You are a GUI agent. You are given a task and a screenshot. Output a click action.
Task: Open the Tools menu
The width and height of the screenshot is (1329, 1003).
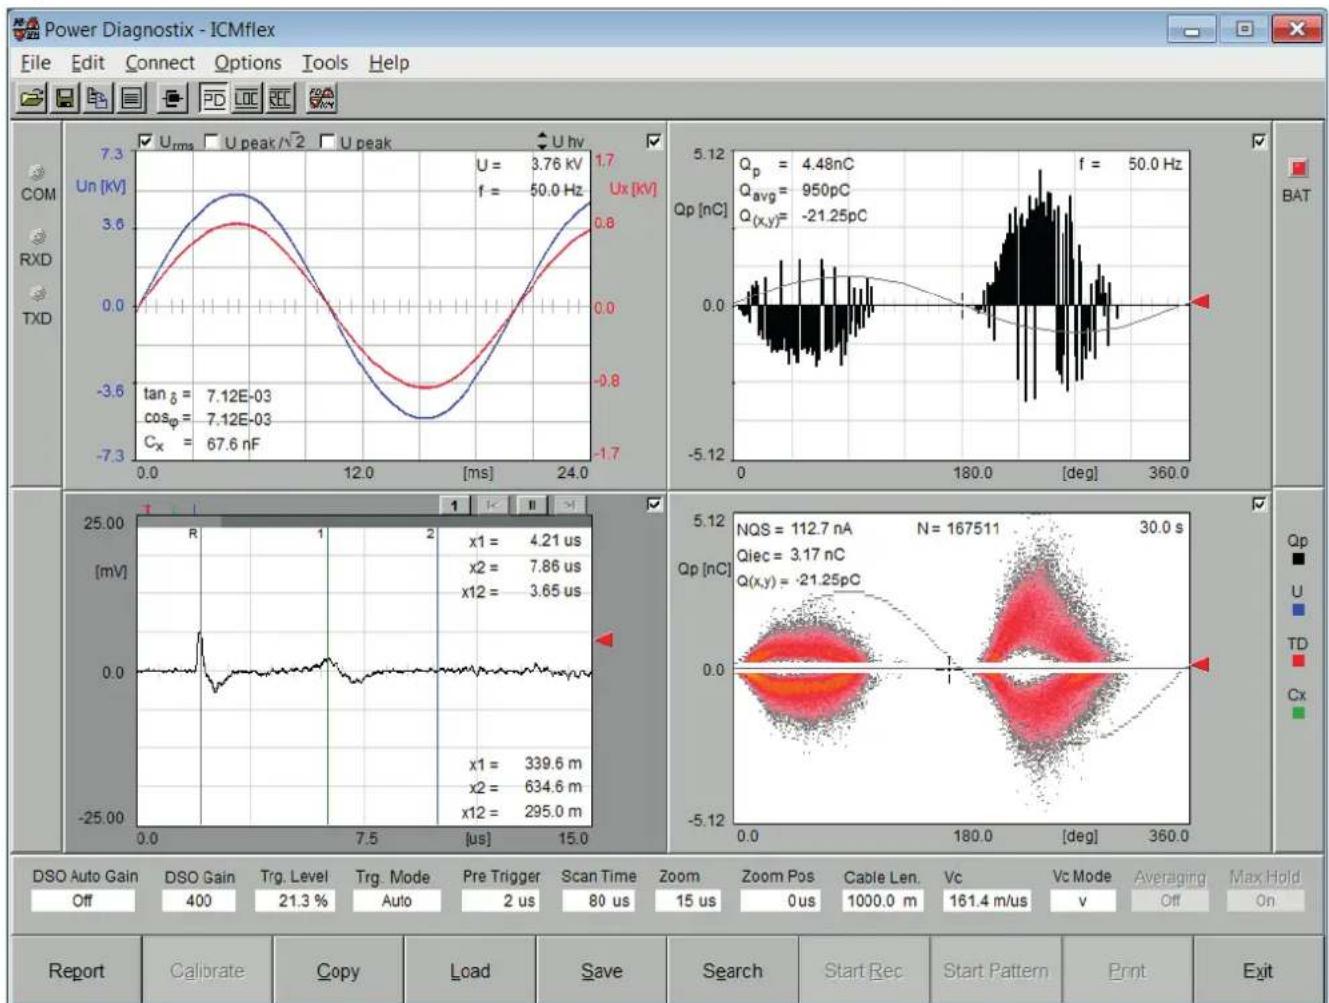[x=325, y=62]
